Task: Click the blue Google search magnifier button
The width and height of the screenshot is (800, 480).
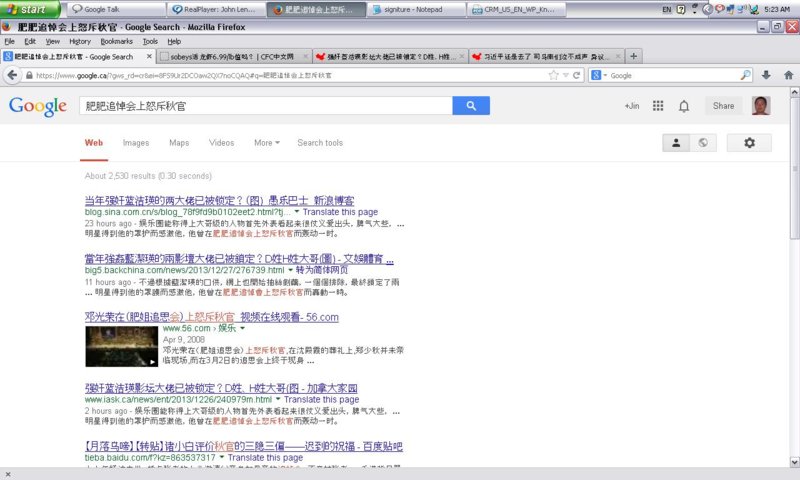Action: click(470, 106)
